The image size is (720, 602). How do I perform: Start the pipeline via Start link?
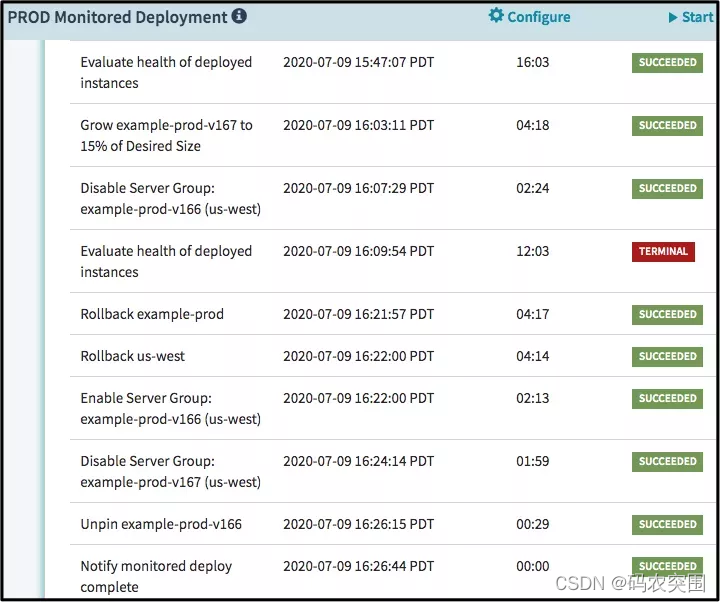691,17
